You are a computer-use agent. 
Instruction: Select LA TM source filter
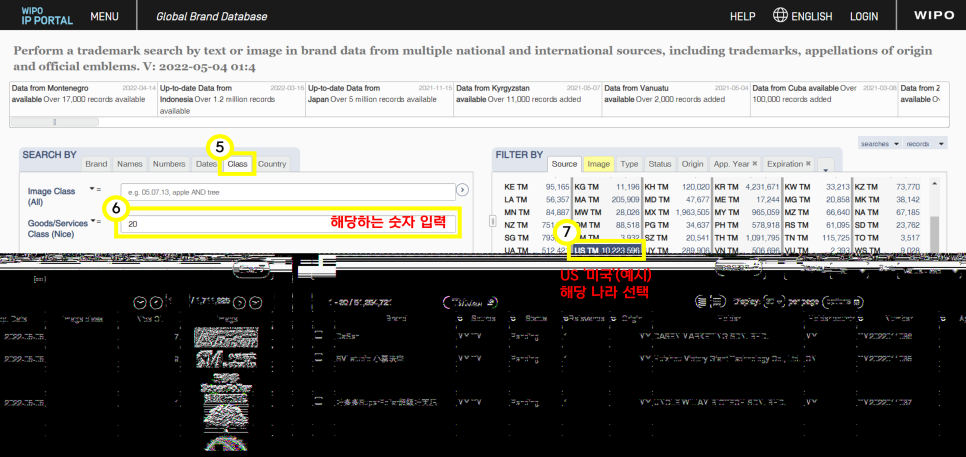click(x=537, y=200)
